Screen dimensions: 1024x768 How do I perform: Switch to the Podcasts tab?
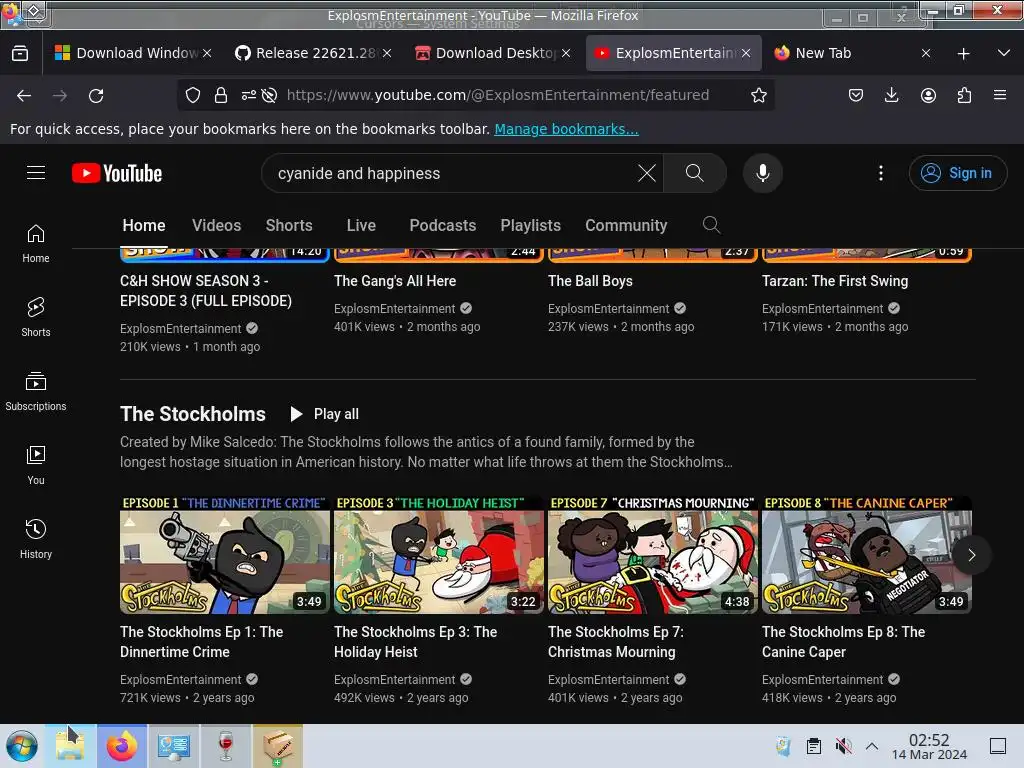[443, 225]
